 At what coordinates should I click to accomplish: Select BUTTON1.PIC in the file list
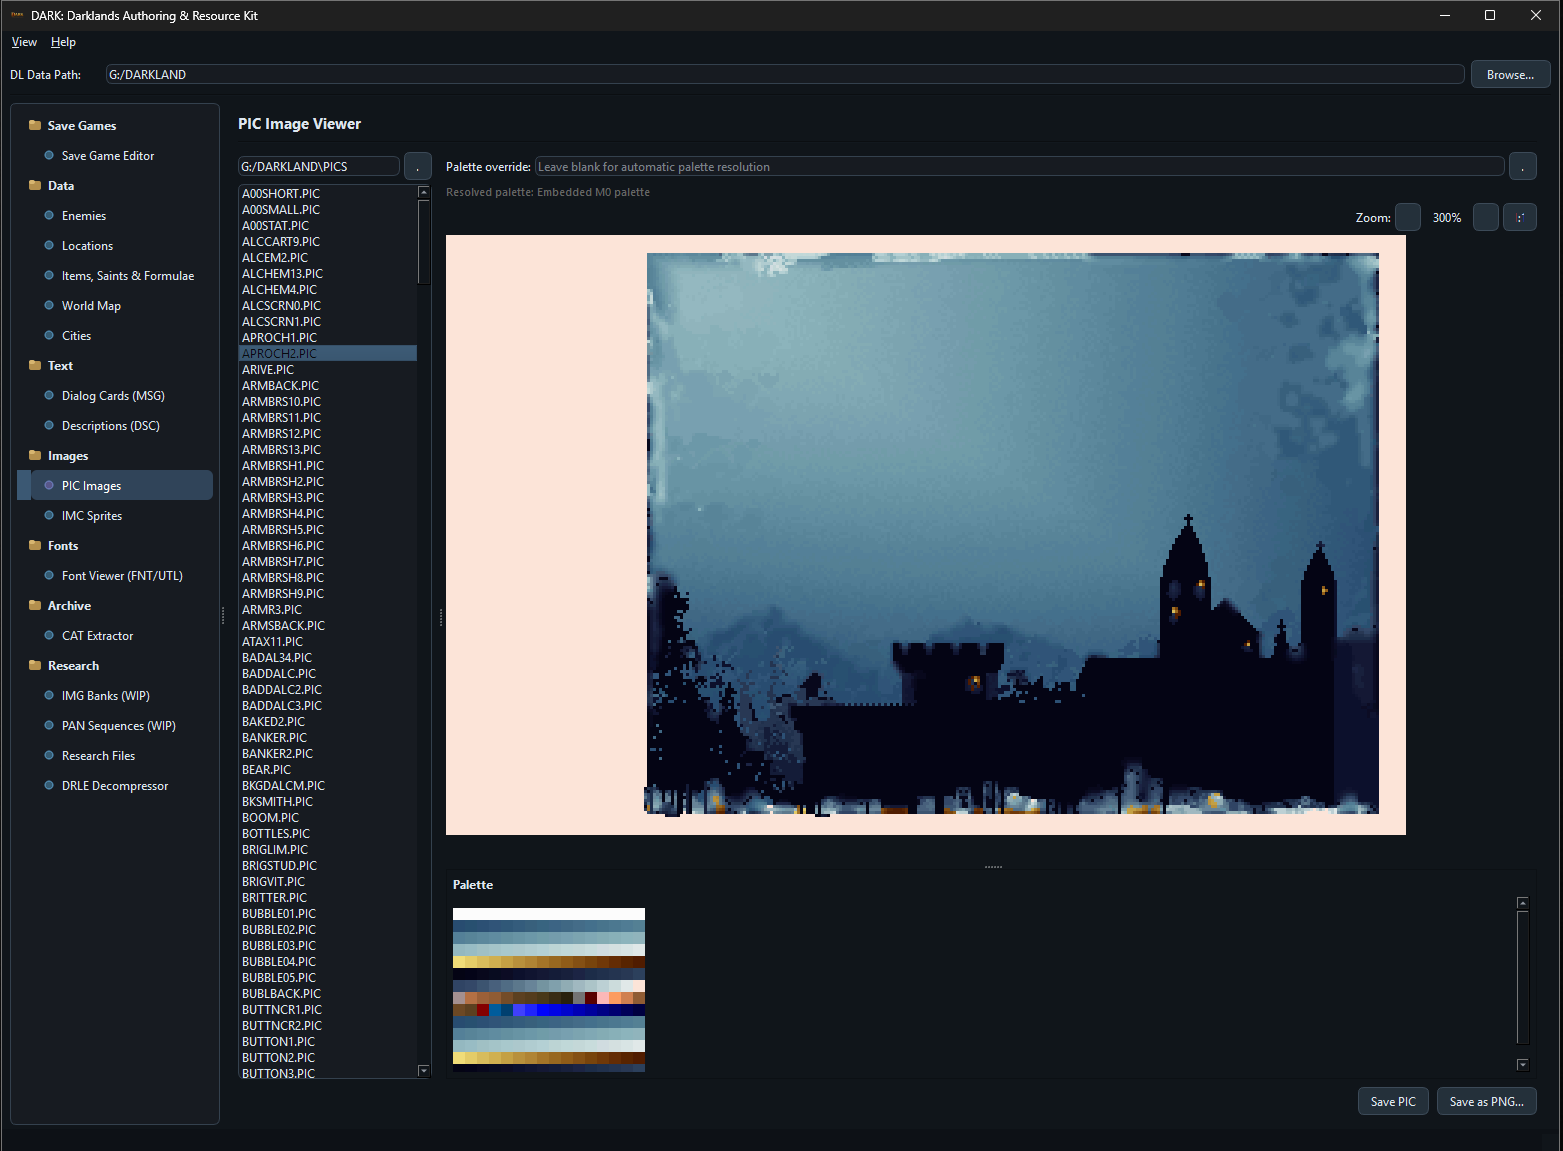(328, 1042)
